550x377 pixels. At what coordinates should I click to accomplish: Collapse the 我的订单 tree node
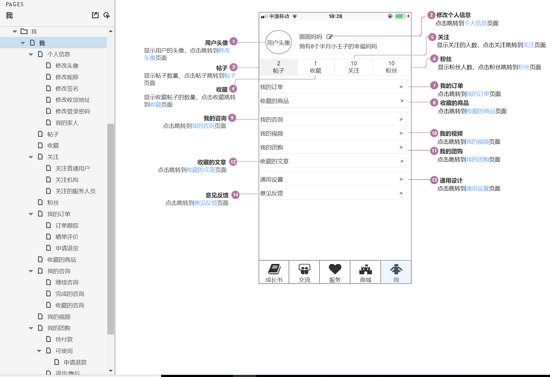31,214
